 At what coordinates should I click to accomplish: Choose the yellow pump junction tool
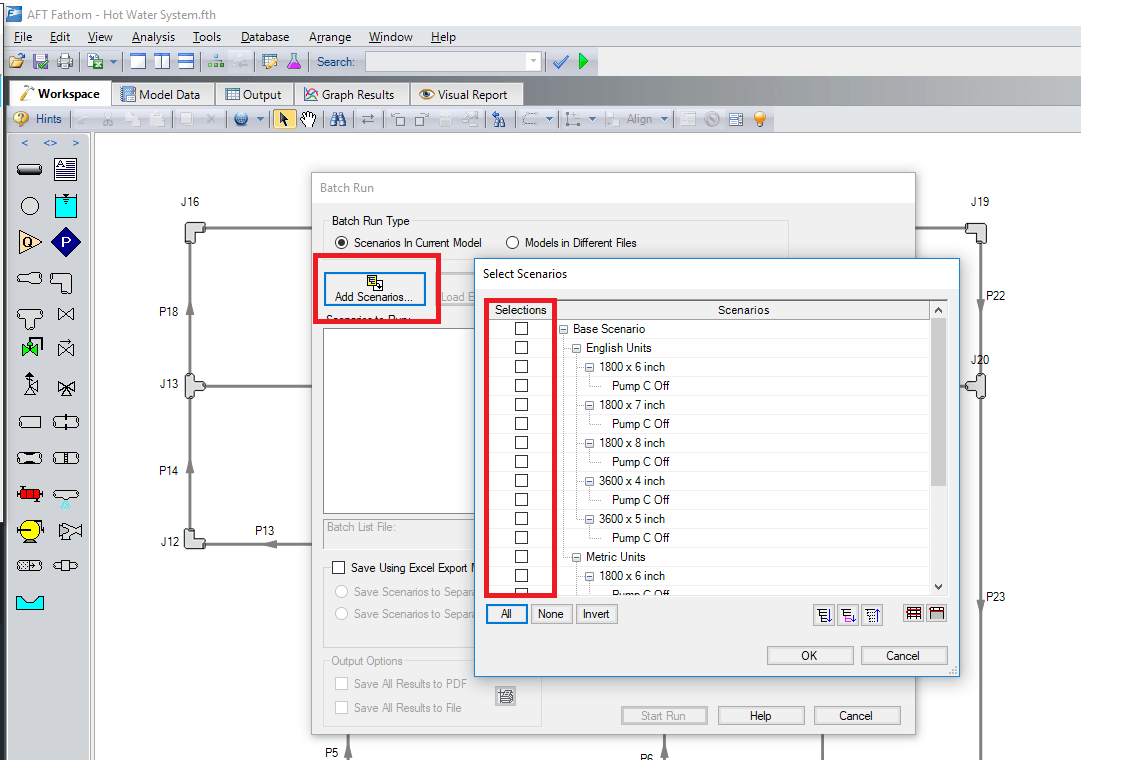point(30,531)
